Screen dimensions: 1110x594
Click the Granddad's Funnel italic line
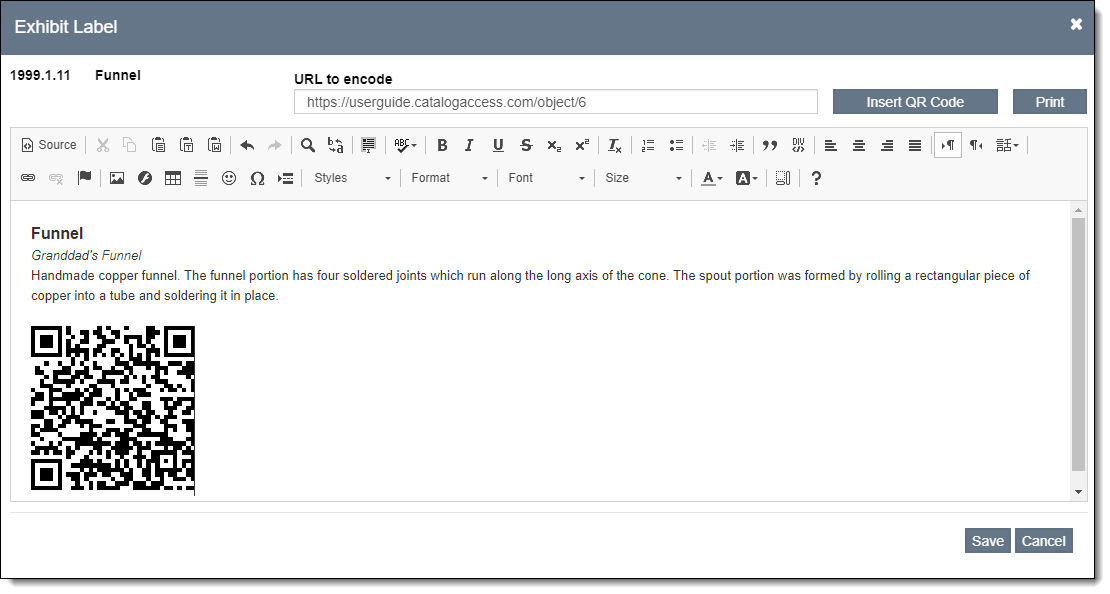click(86, 255)
